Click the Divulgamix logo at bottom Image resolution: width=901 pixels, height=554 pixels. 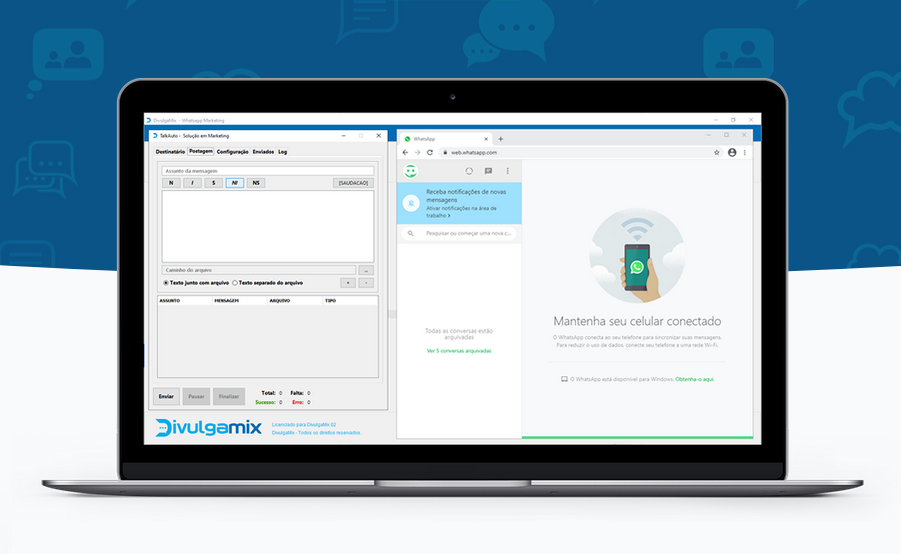(x=208, y=428)
